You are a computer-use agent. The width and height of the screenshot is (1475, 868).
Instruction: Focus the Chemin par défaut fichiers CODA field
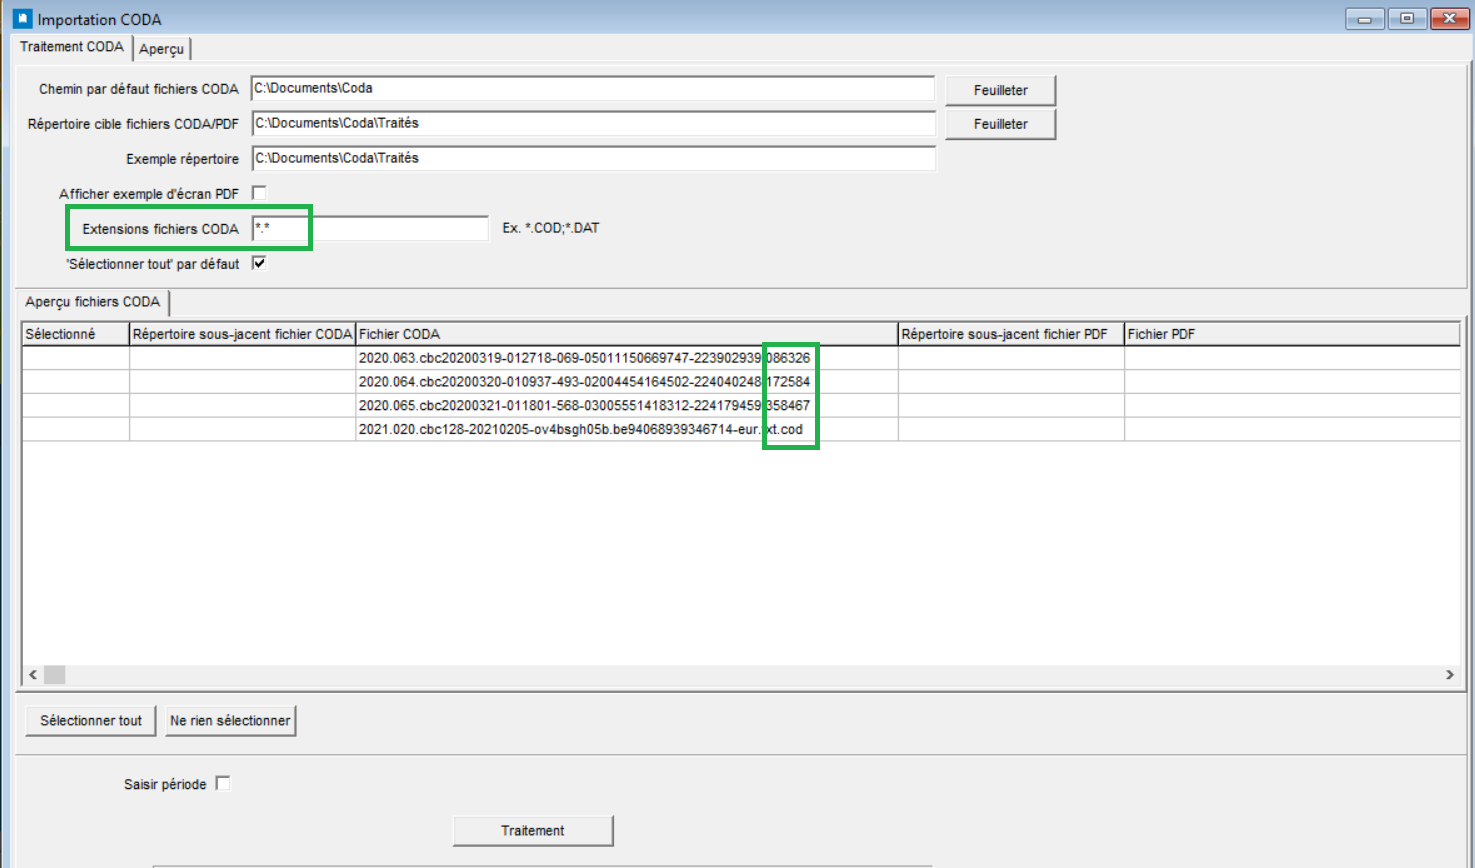[x=593, y=88]
